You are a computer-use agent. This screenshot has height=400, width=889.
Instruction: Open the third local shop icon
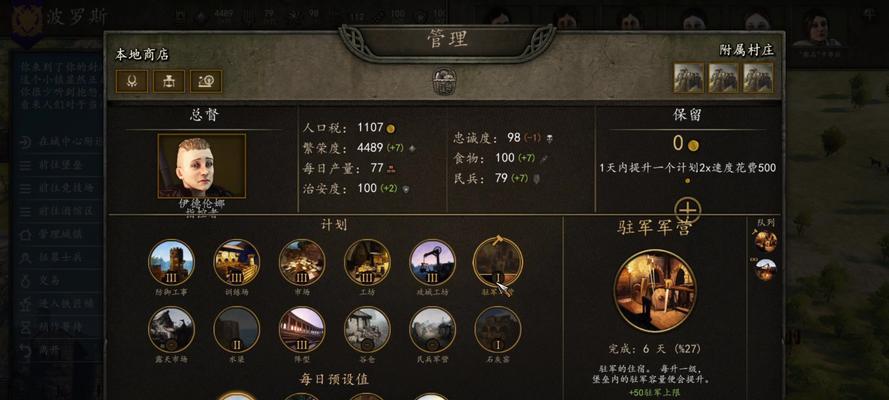tap(206, 81)
